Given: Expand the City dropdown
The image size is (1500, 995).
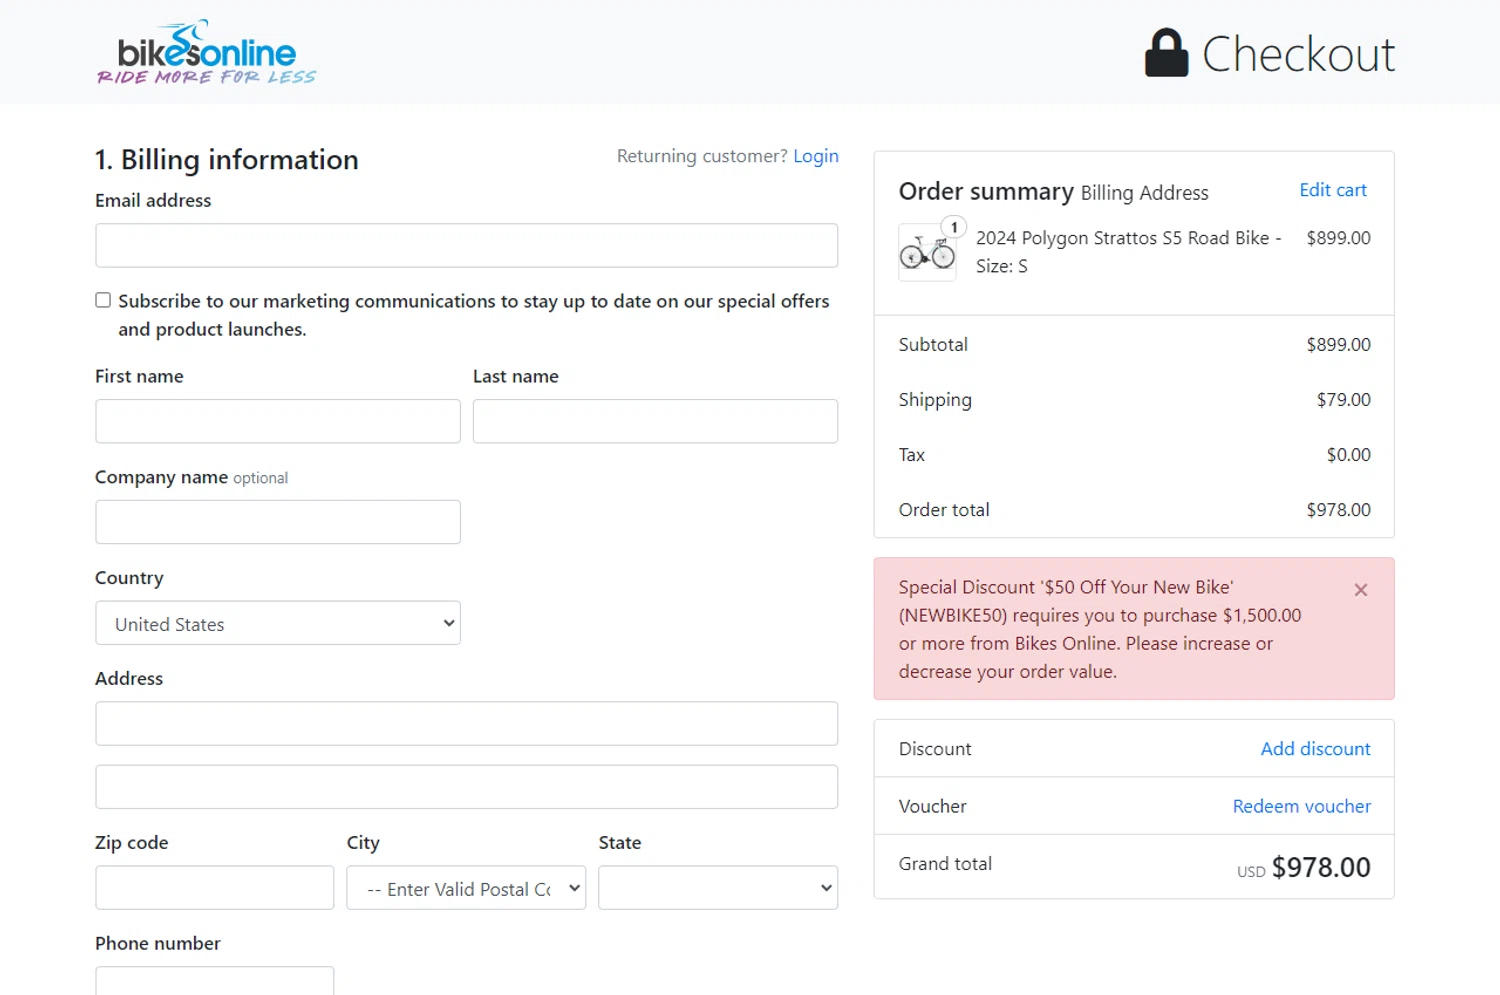Looking at the screenshot, I should (x=466, y=888).
